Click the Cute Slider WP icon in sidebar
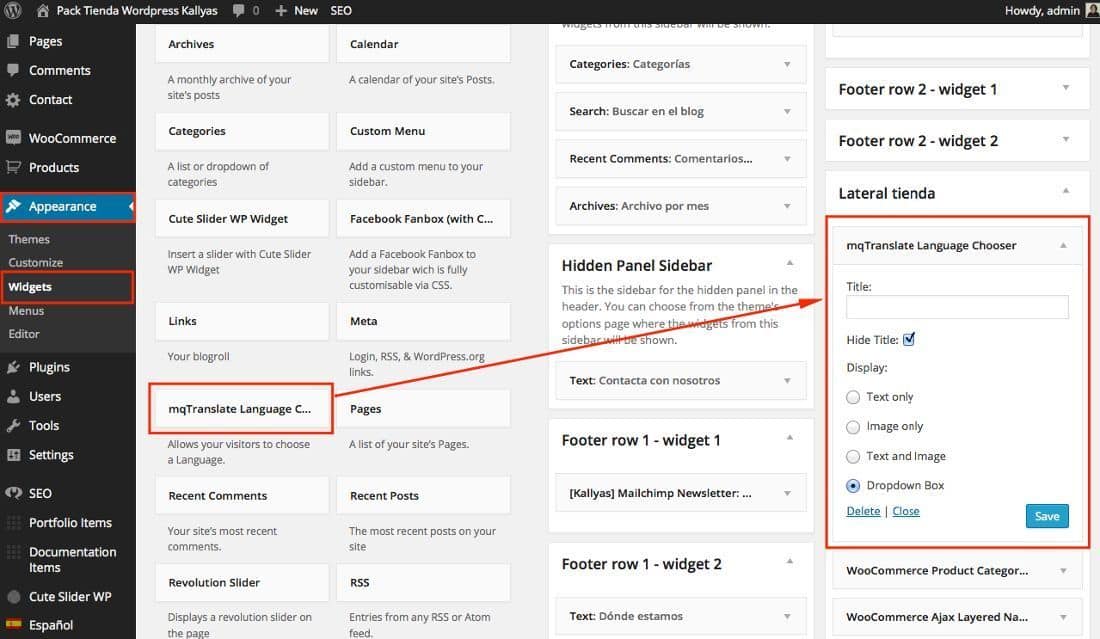 13,597
